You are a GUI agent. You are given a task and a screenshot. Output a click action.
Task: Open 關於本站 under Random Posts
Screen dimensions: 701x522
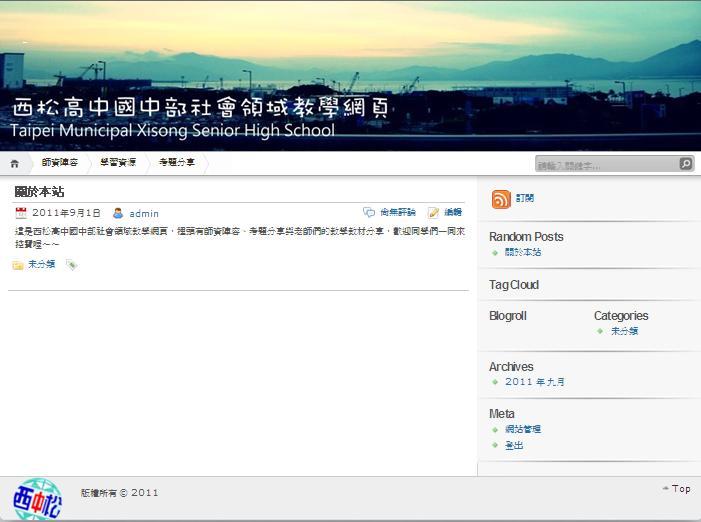(x=523, y=252)
